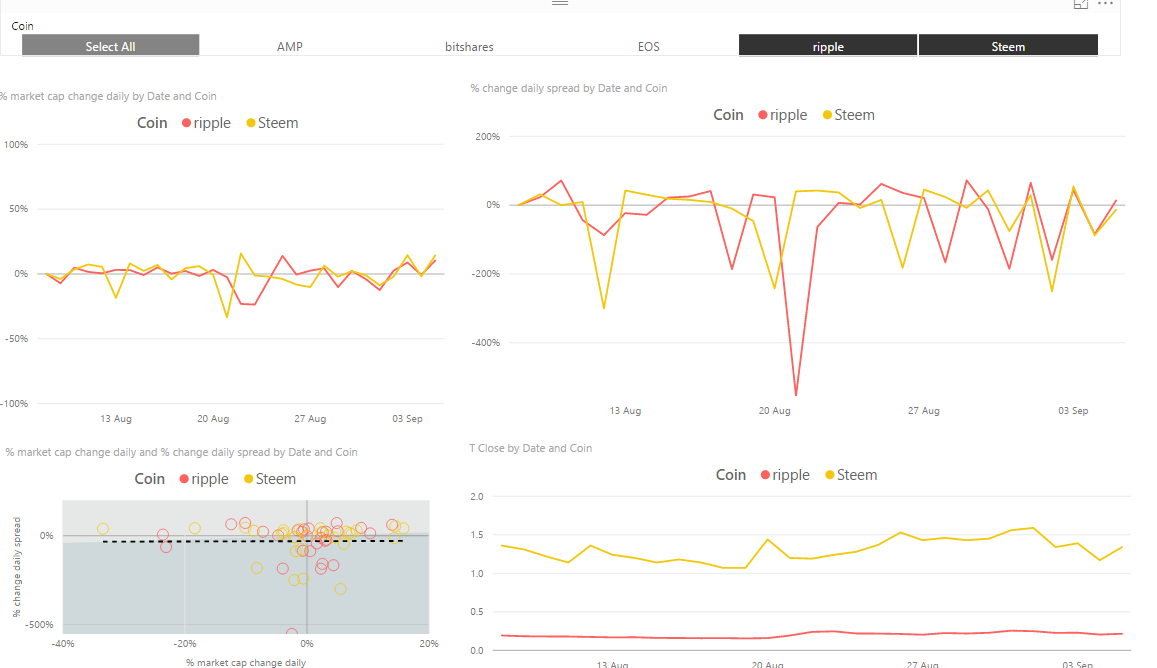Toggle the Select All slicer button
The height and width of the screenshot is (668, 1157).
[x=110, y=46]
